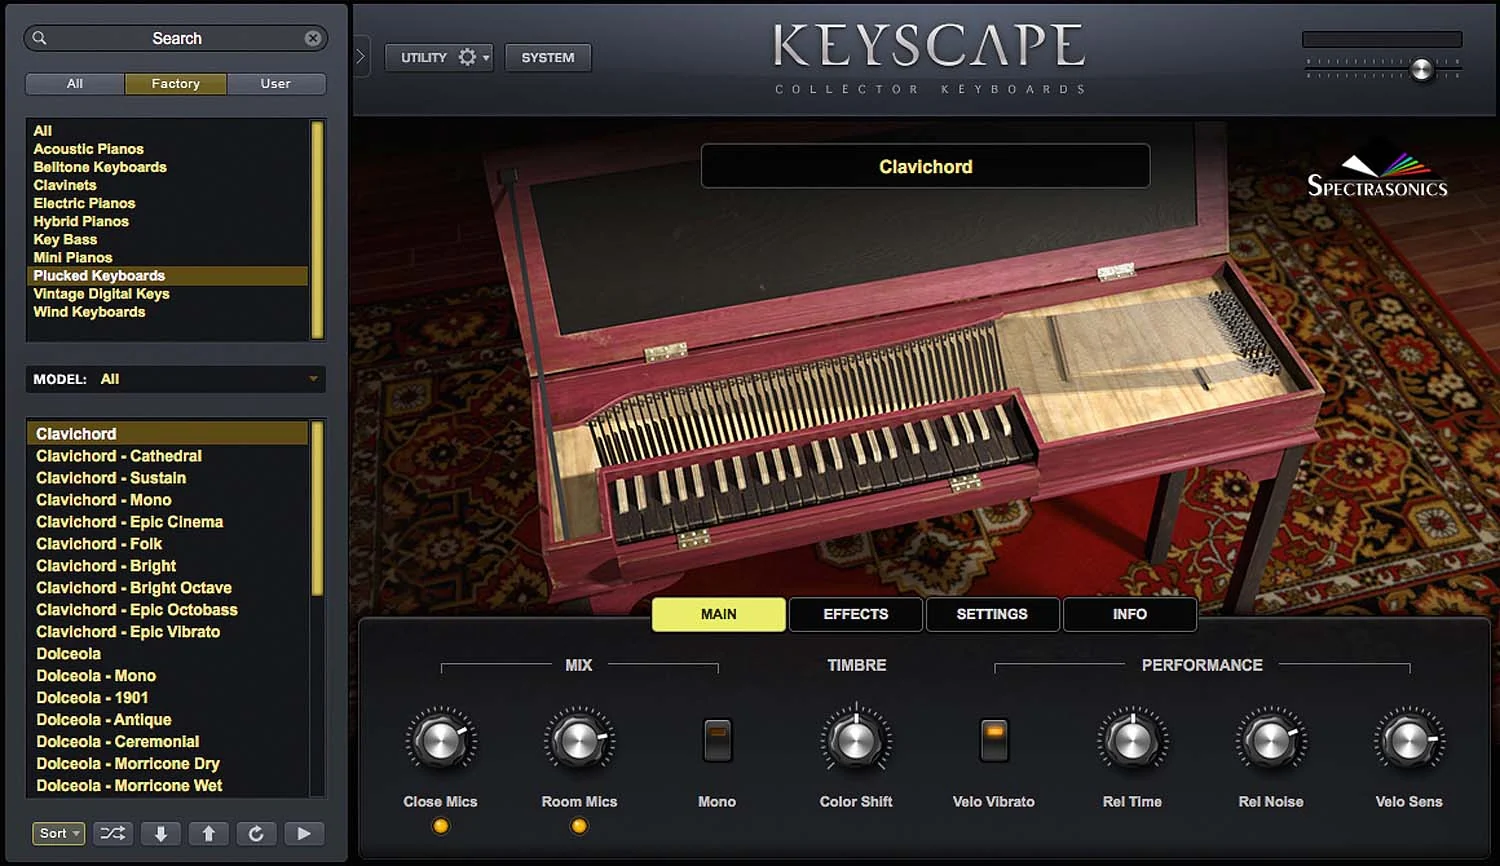Collapse the browser with the side arrow
Image resolution: width=1500 pixels, height=866 pixels.
click(361, 57)
